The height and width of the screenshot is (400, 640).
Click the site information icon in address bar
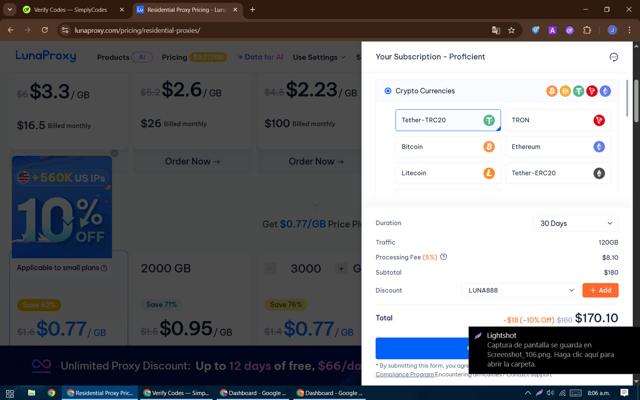point(65,30)
